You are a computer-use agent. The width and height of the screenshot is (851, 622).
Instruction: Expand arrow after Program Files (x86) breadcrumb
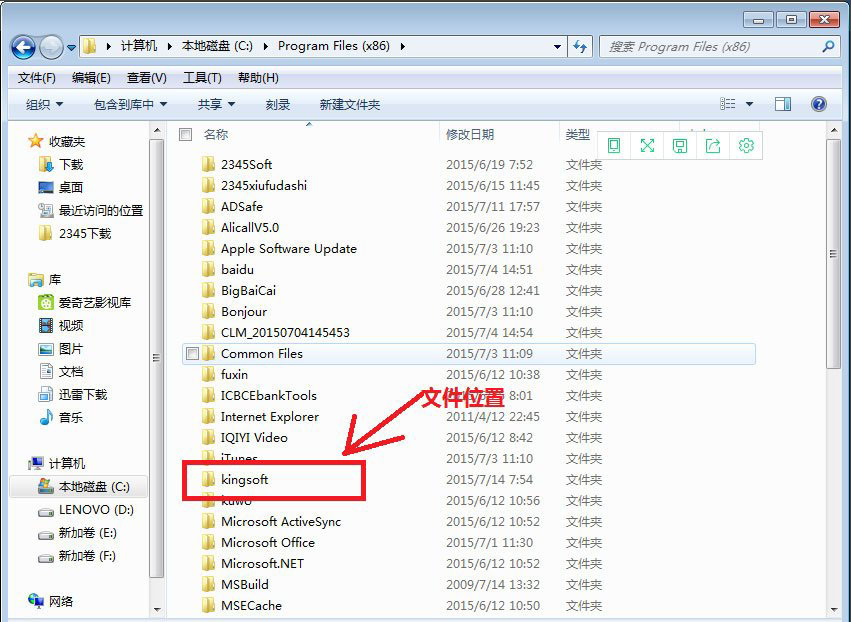click(x=403, y=47)
